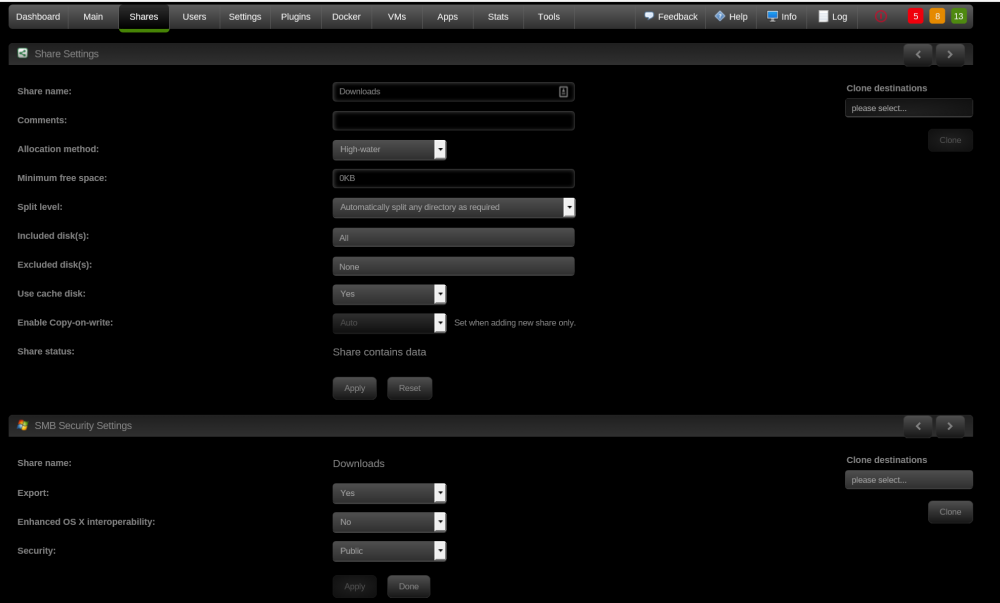Open the red 5 notifications badge
1000x603 pixels.
[x=915, y=16]
